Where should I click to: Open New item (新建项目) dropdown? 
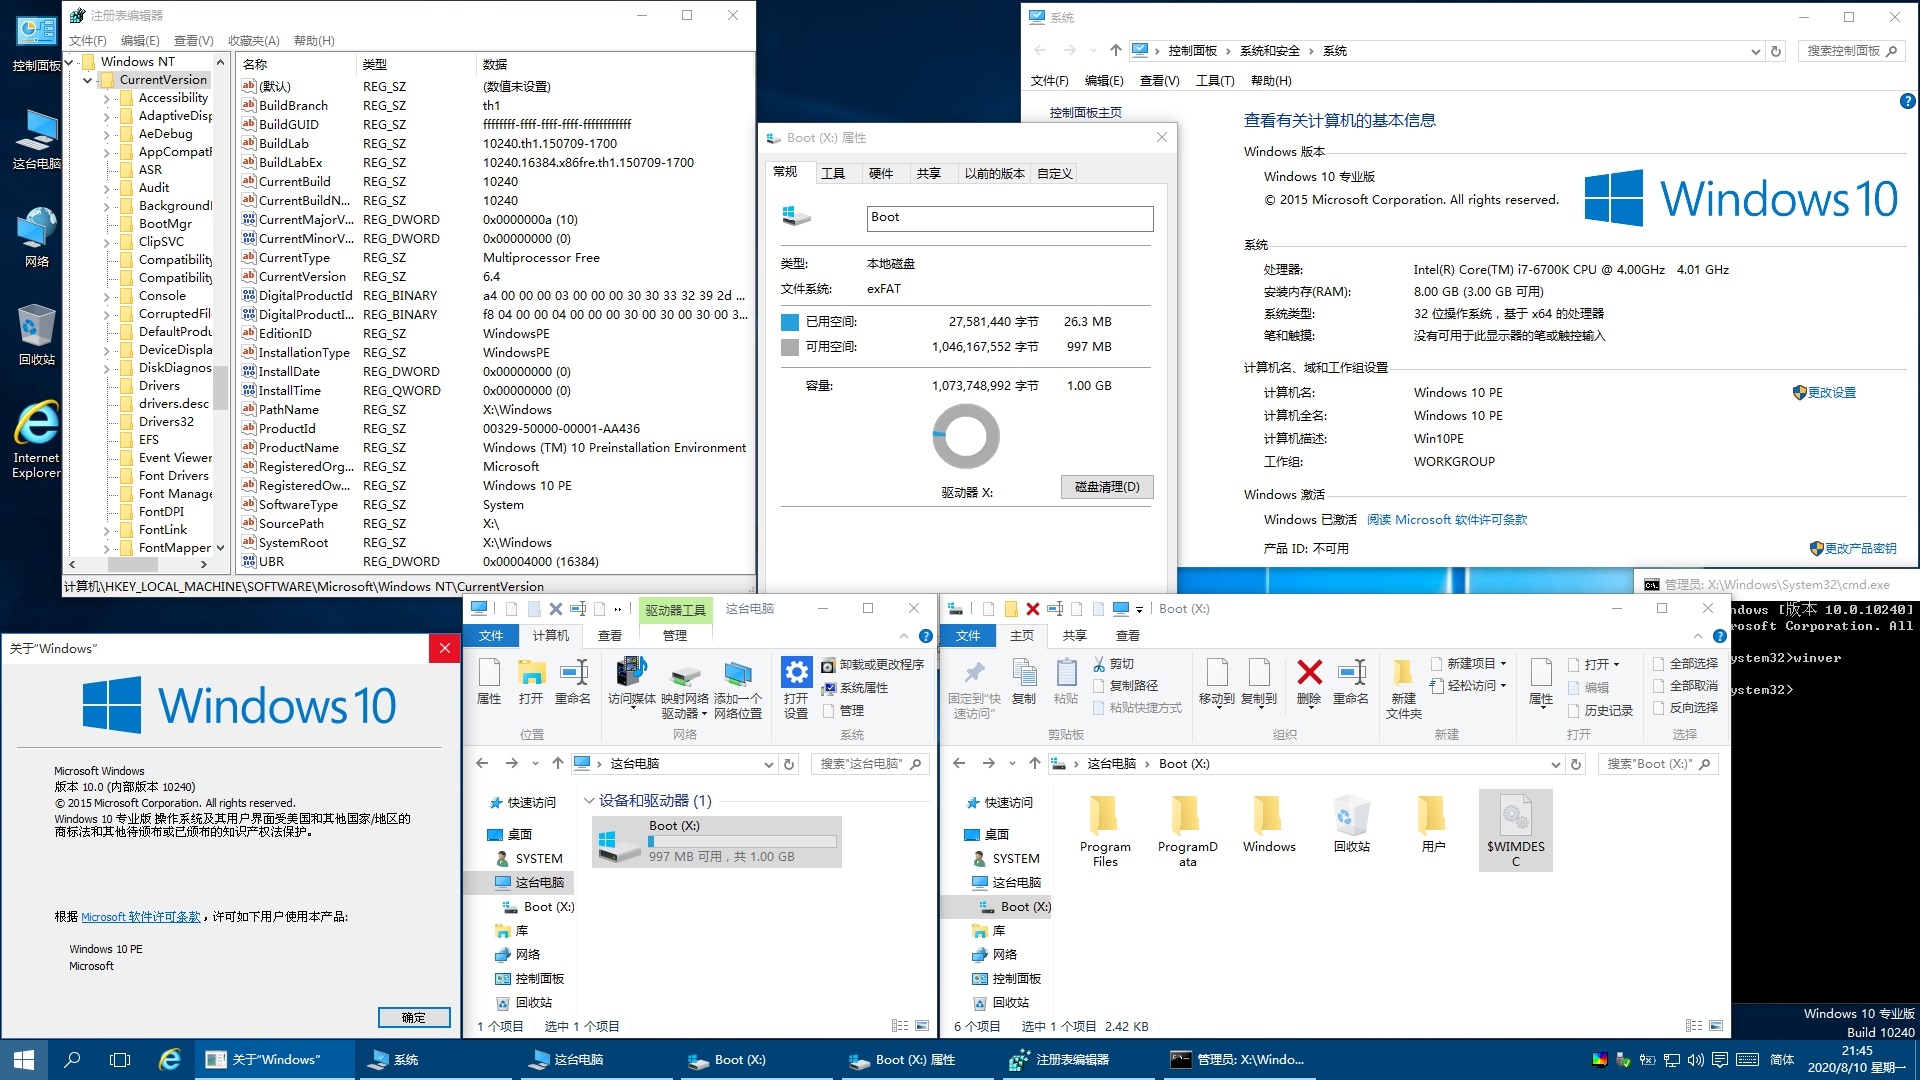tap(1469, 664)
